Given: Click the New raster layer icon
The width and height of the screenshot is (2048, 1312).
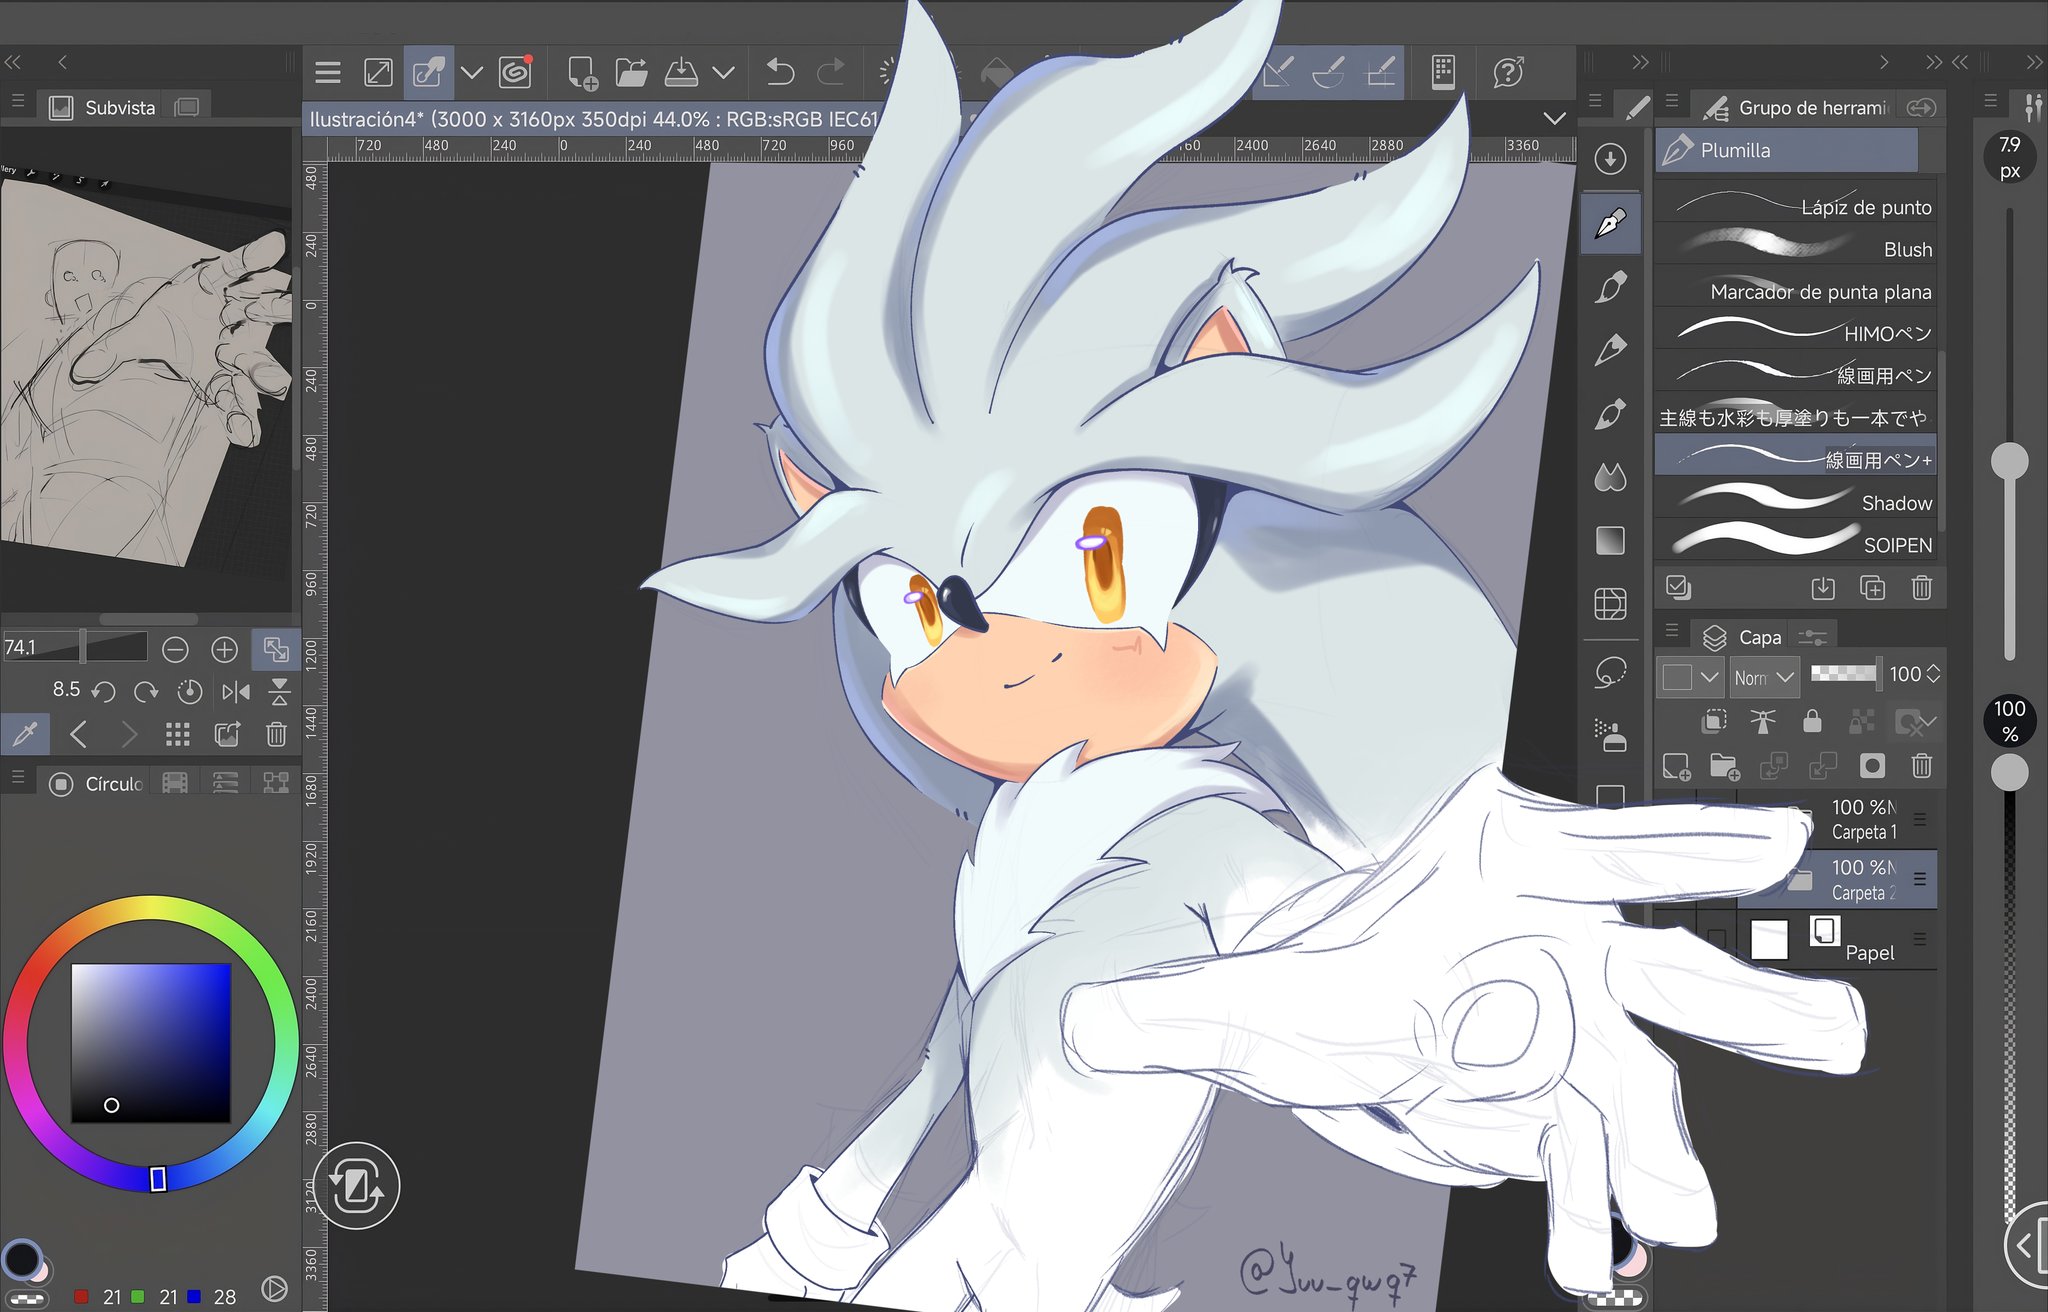Looking at the screenshot, I should point(1676,767).
